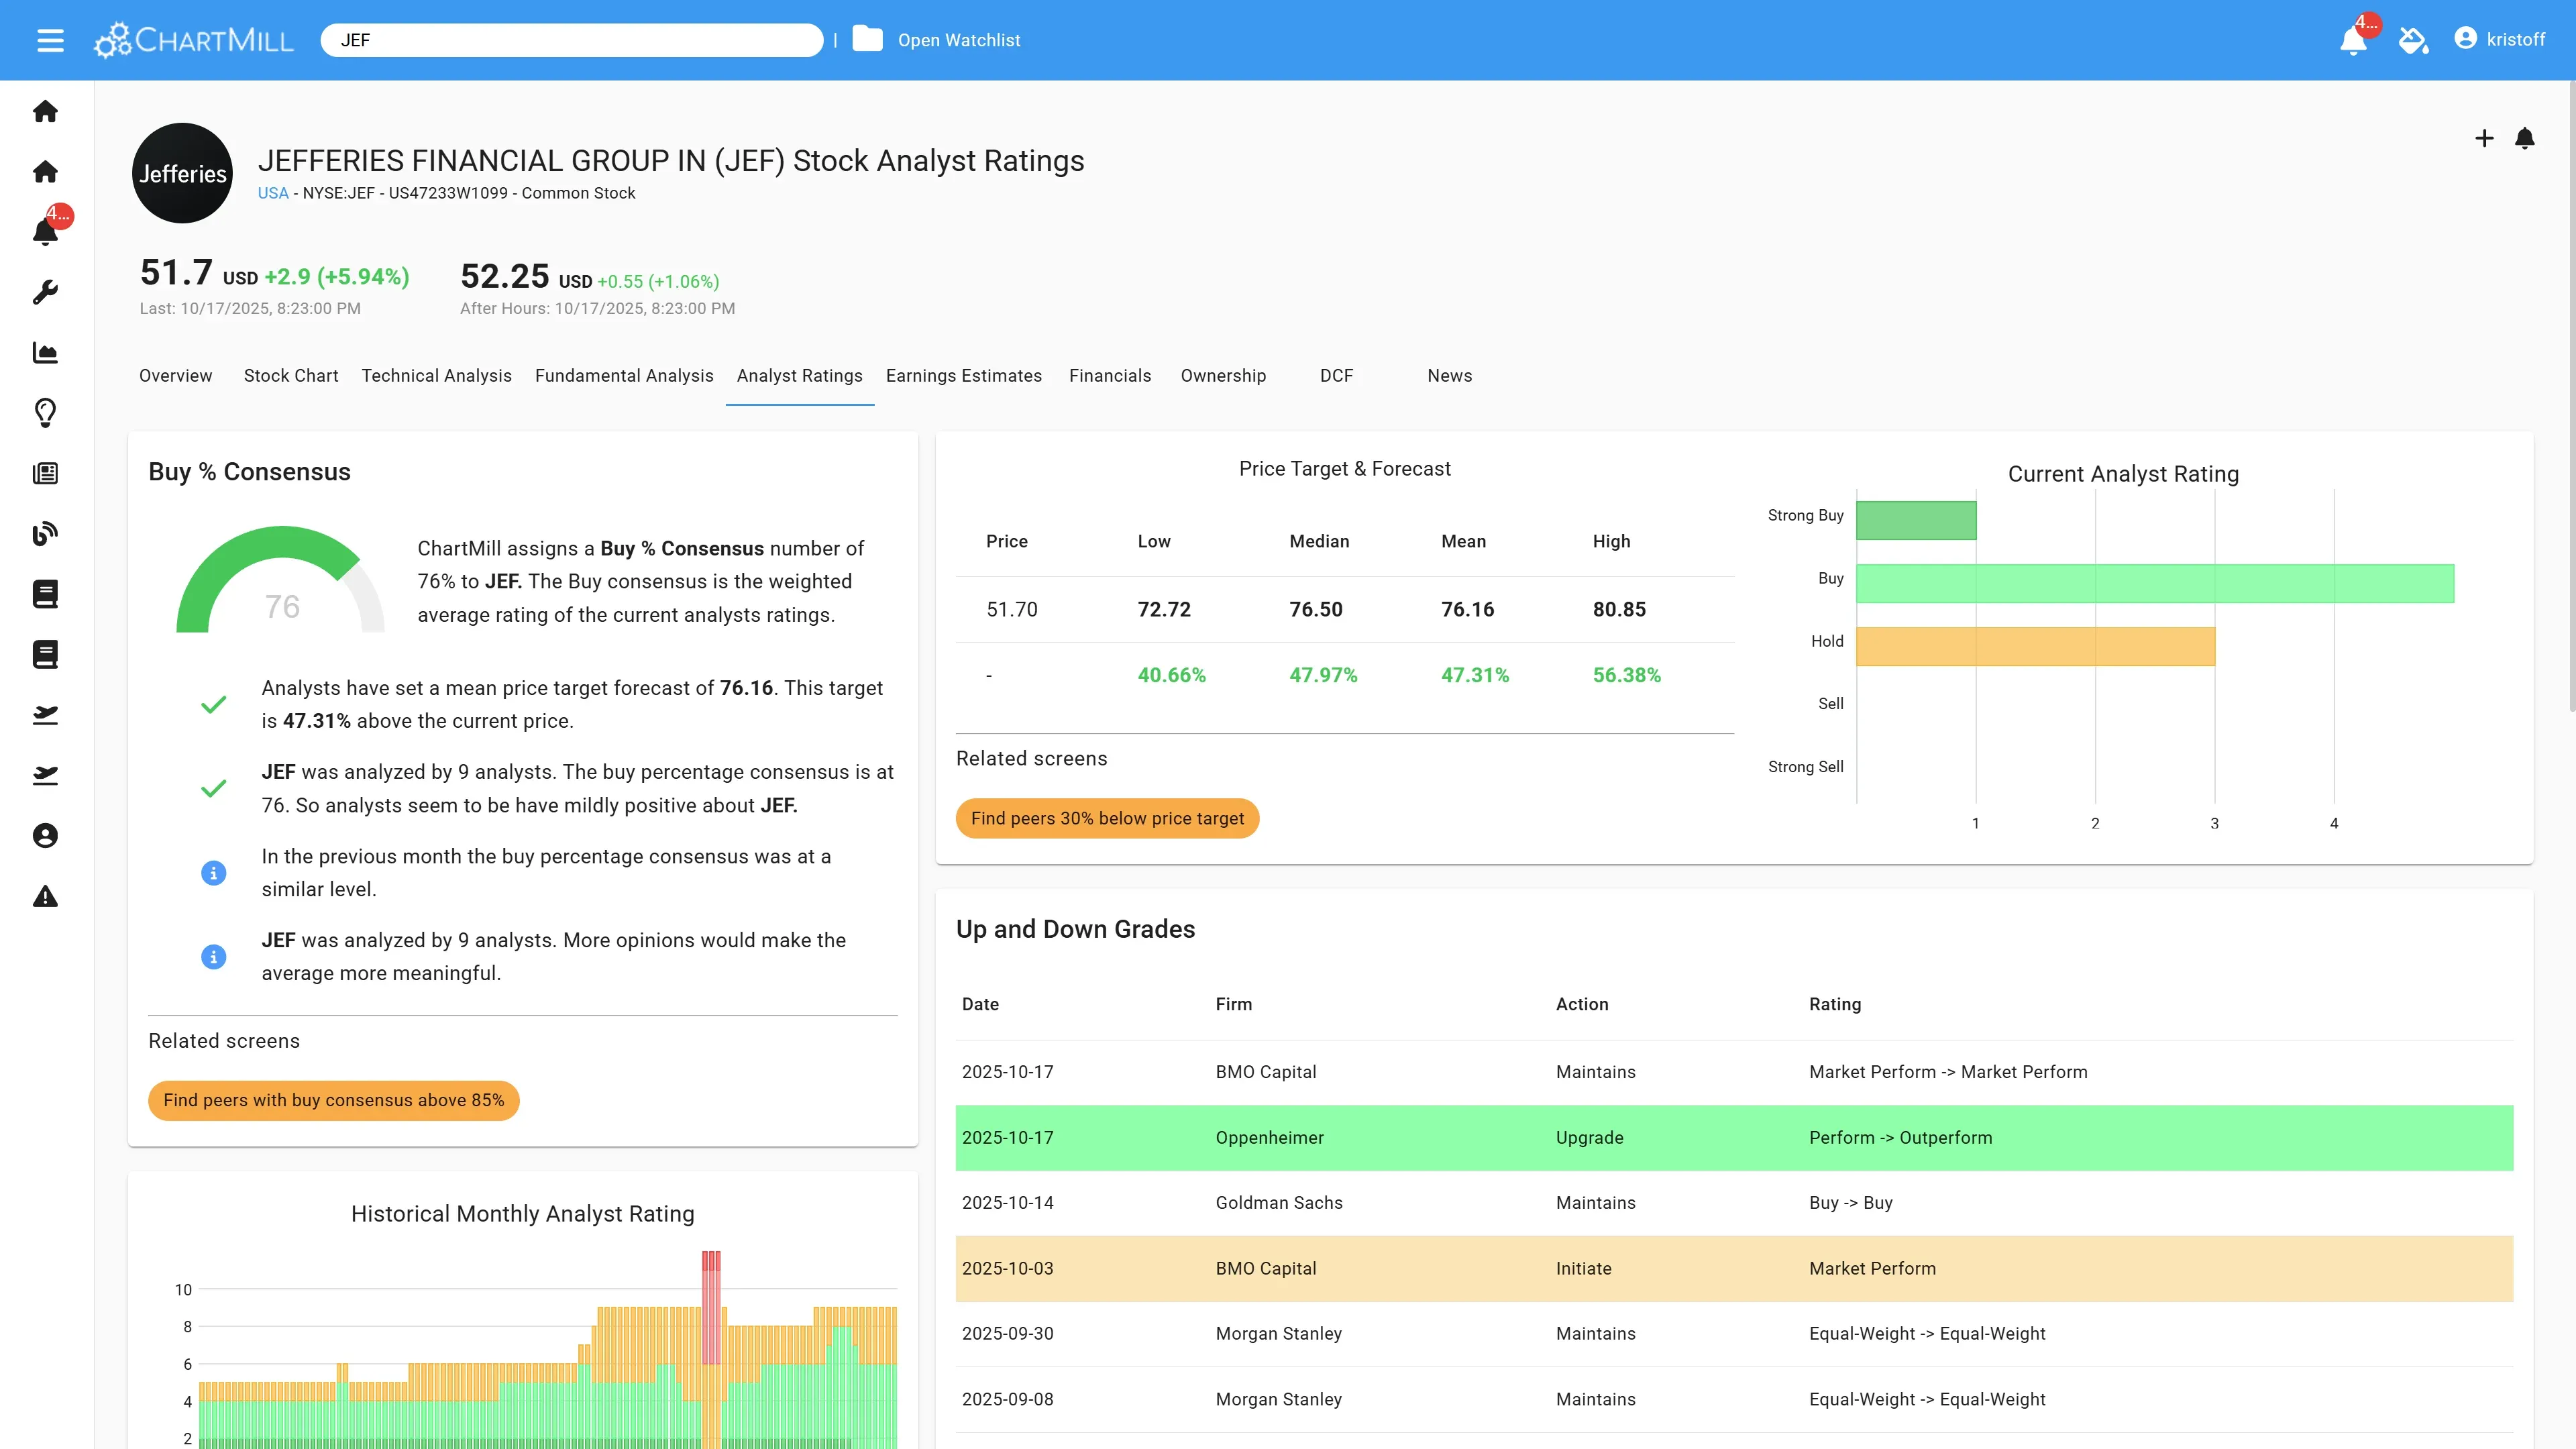Image resolution: width=2576 pixels, height=1449 pixels.
Task: Click the paint bucket theme icon
Action: [x=2413, y=40]
